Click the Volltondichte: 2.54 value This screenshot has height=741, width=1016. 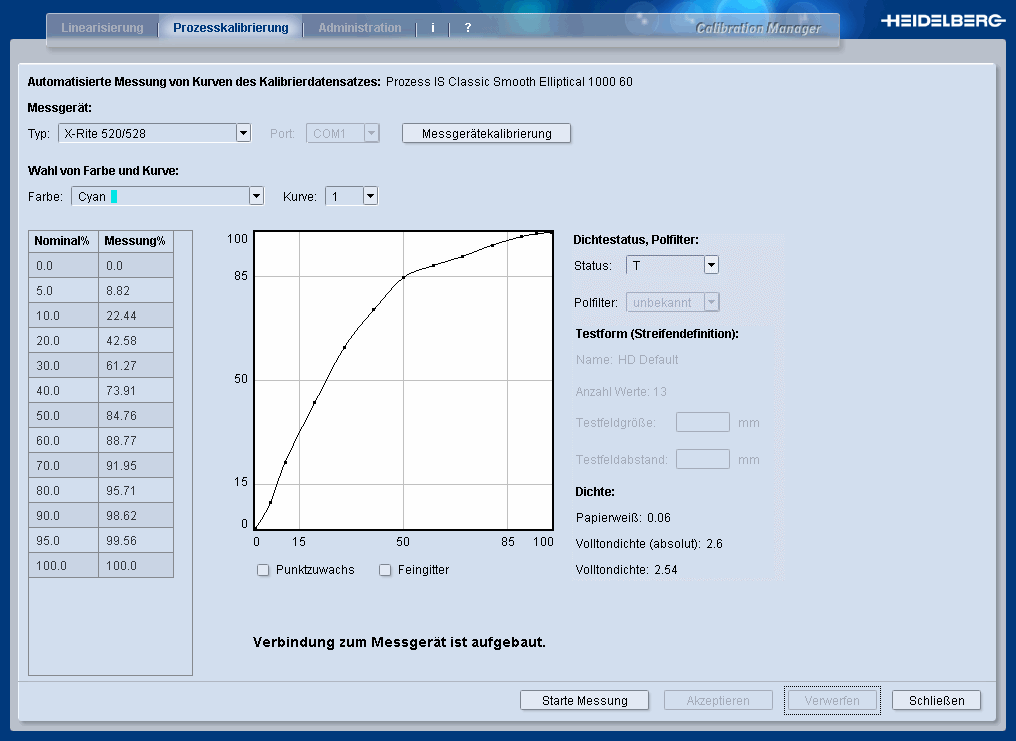[627, 570]
